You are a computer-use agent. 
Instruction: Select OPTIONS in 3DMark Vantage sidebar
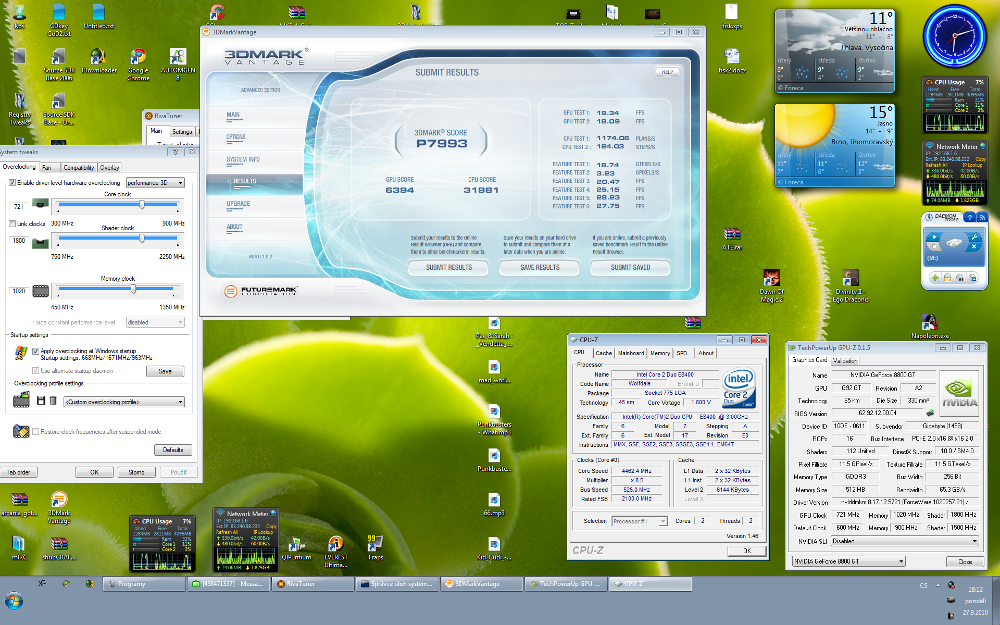coord(235,137)
